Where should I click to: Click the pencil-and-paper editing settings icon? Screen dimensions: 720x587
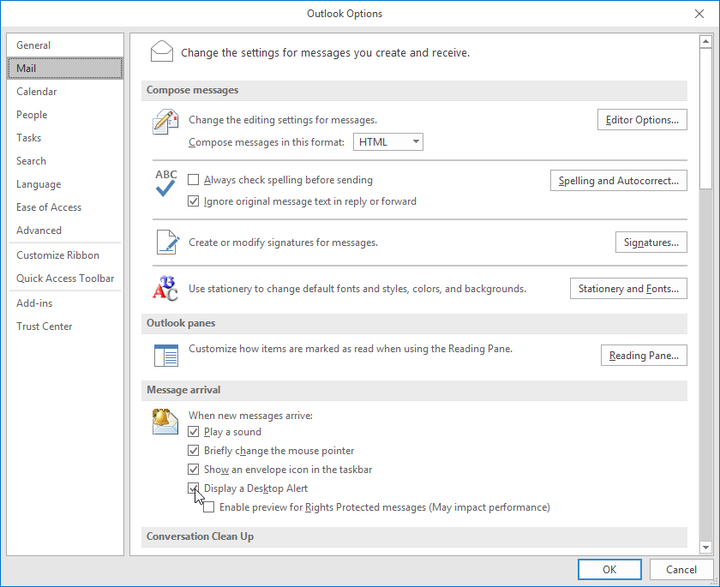click(165, 122)
